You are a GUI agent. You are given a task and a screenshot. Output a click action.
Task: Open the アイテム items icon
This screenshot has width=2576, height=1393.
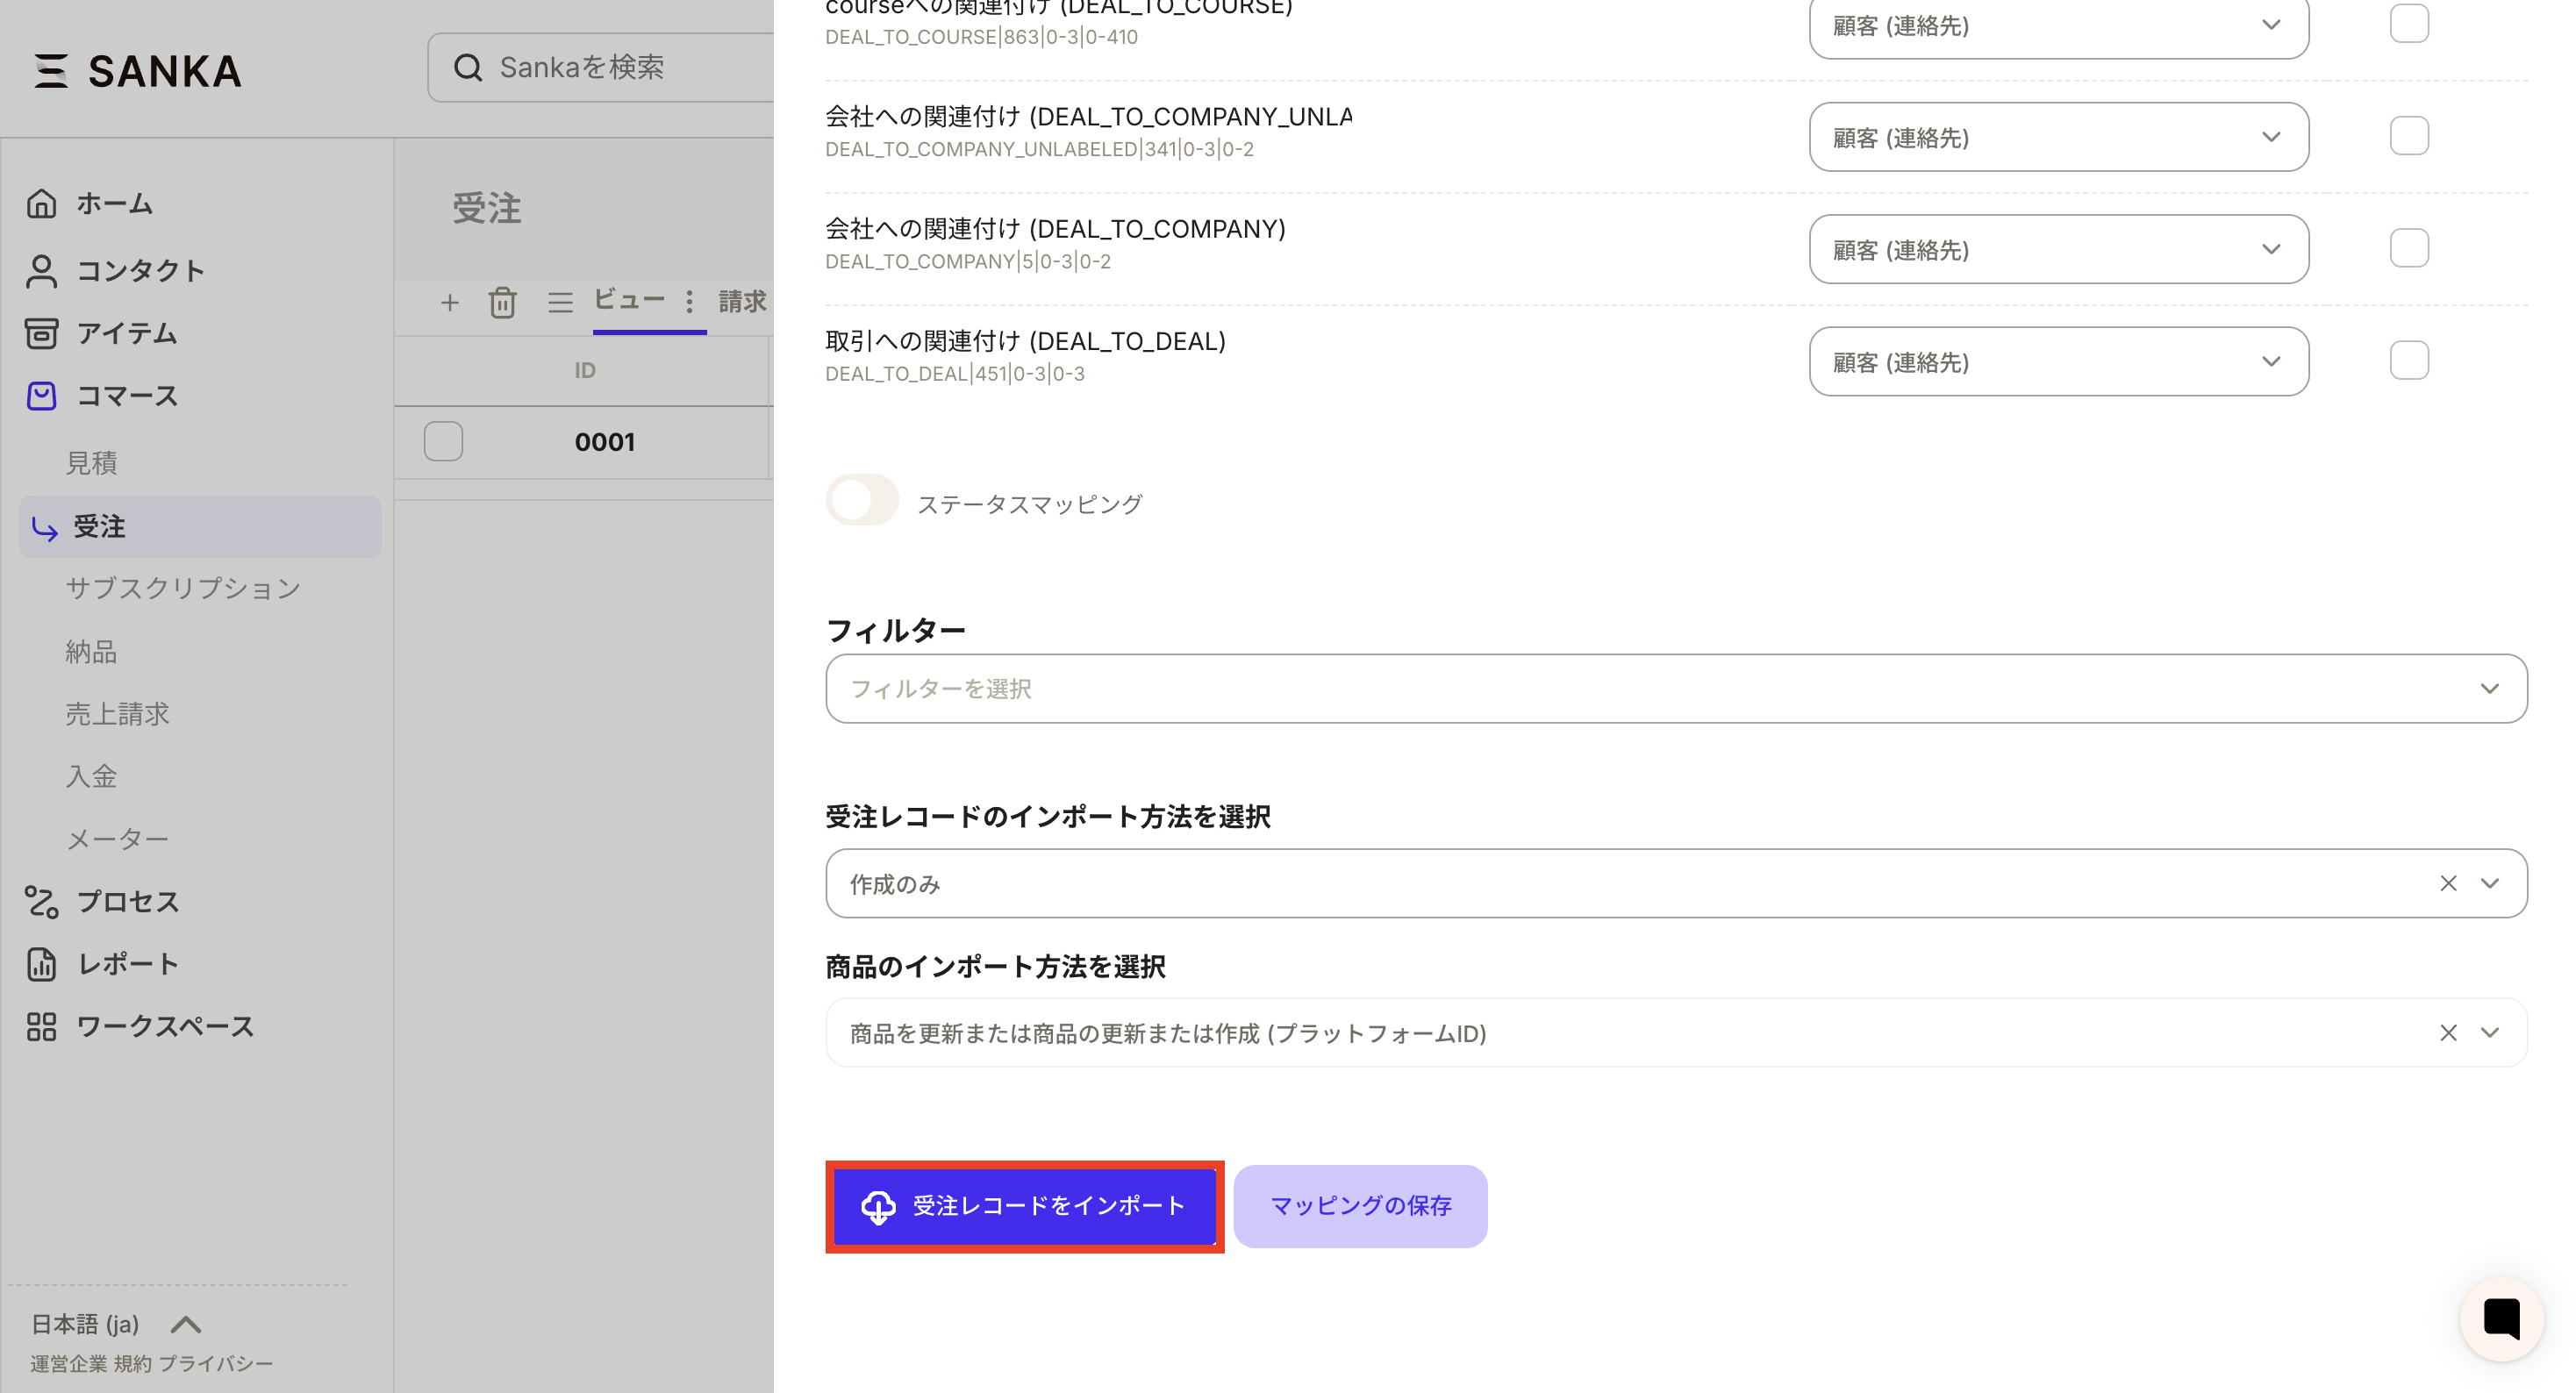pyautogui.click(x=41, y=333)
